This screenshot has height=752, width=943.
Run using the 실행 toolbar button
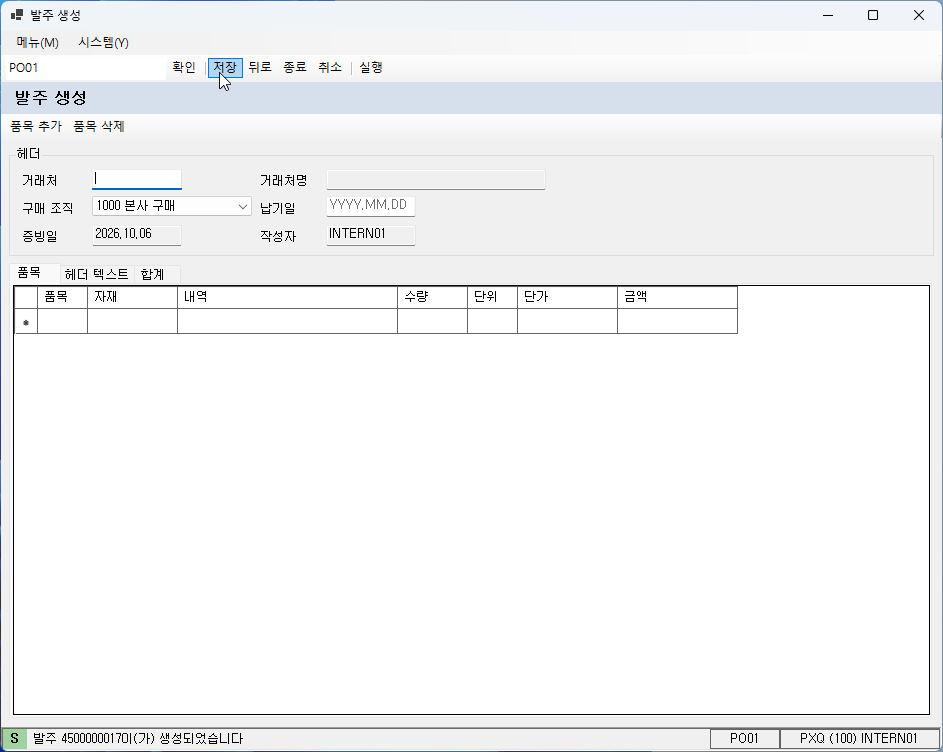pyautogui.click(x=370, y=67)
